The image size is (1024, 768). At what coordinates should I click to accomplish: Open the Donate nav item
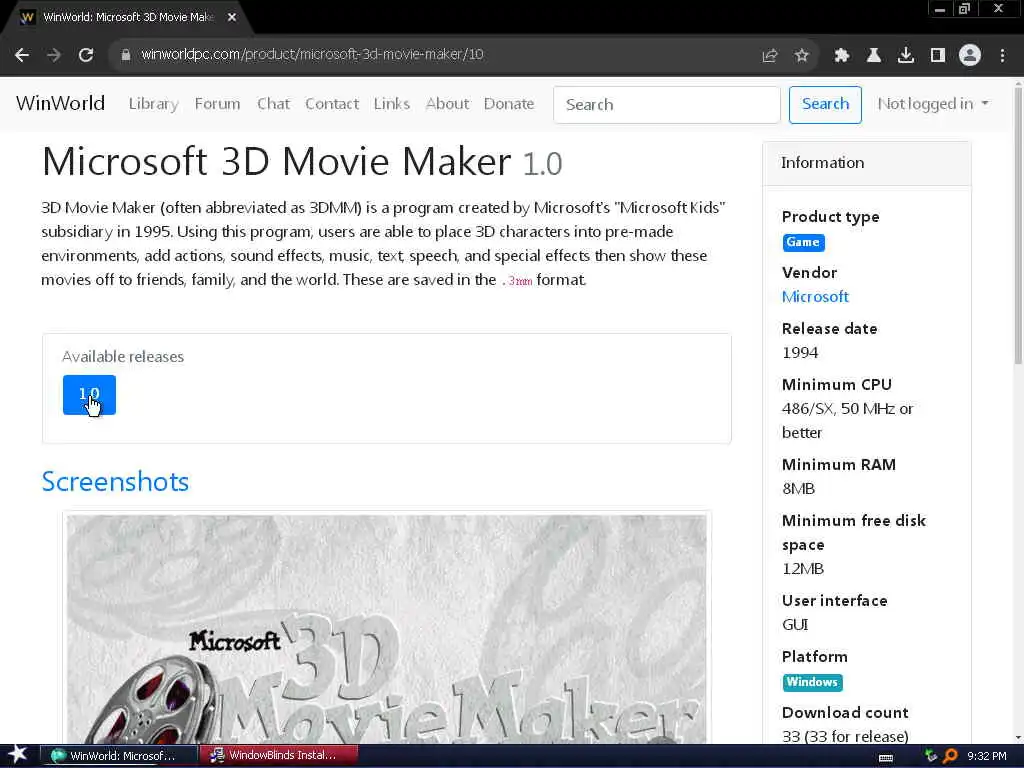click(x=509, y=104)
